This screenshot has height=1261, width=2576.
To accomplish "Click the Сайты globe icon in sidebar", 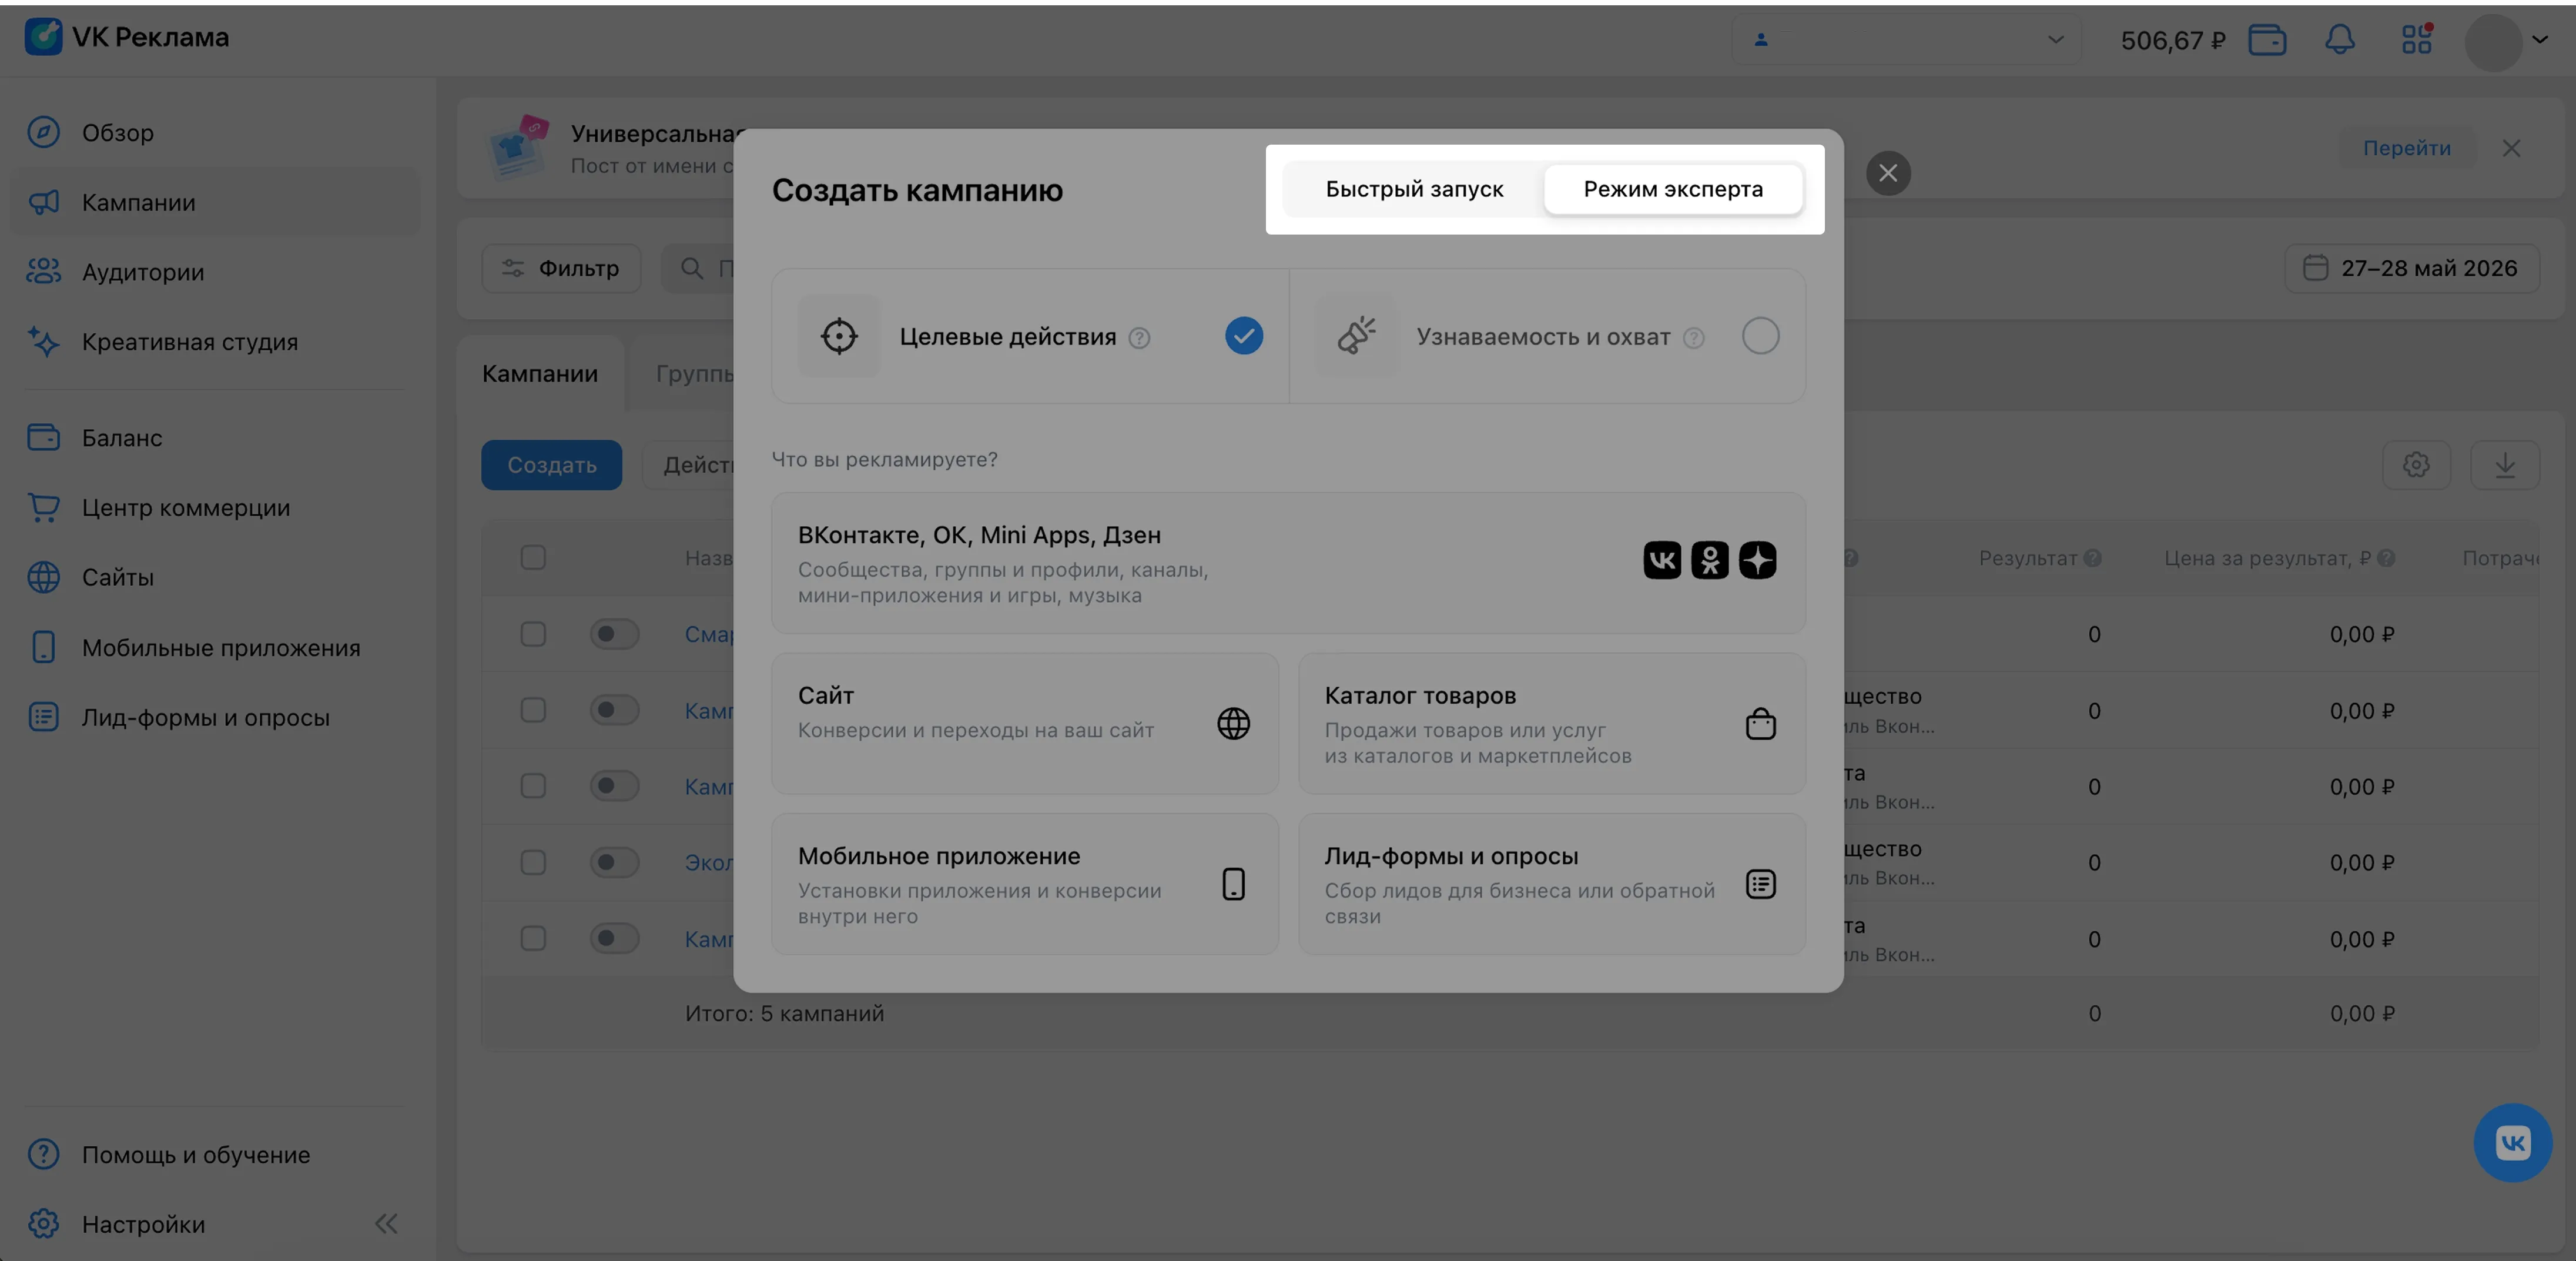I will point(43,577).
